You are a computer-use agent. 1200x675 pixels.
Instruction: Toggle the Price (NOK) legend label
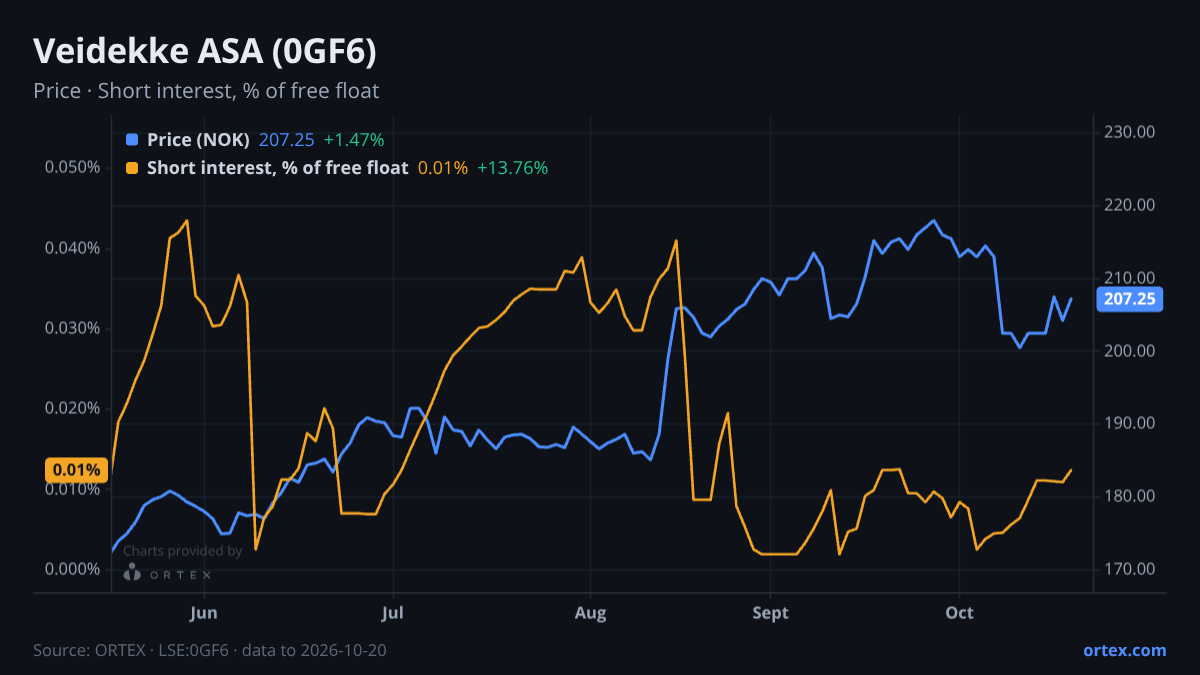(x=198, y=140)
